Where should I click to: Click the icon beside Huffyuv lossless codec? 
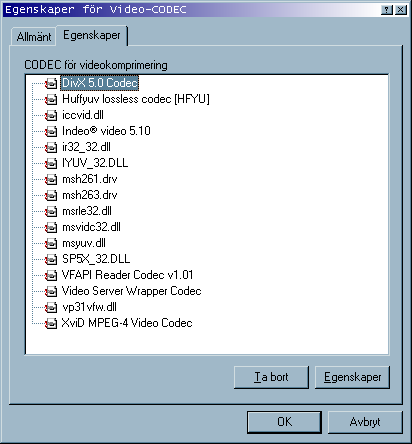click(51, 99)
